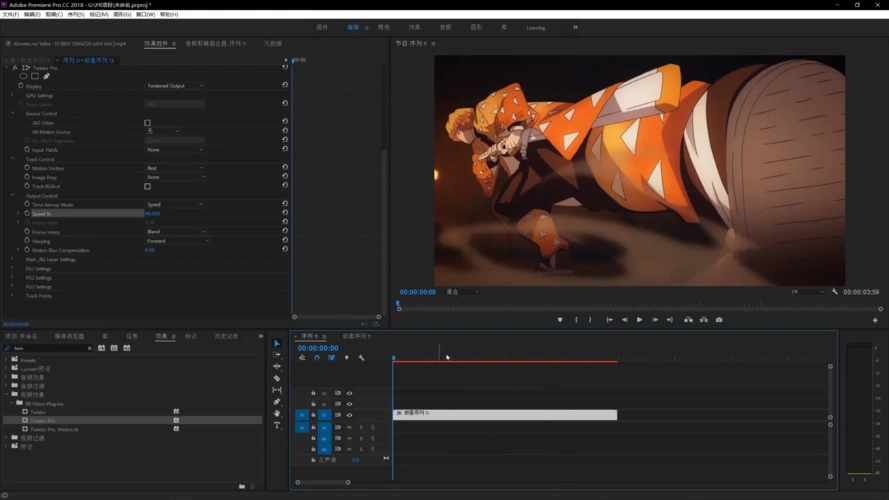Screen dimensions: 889x500
Task: Click the Speed % value 40.000
Action: click(152, 214)
